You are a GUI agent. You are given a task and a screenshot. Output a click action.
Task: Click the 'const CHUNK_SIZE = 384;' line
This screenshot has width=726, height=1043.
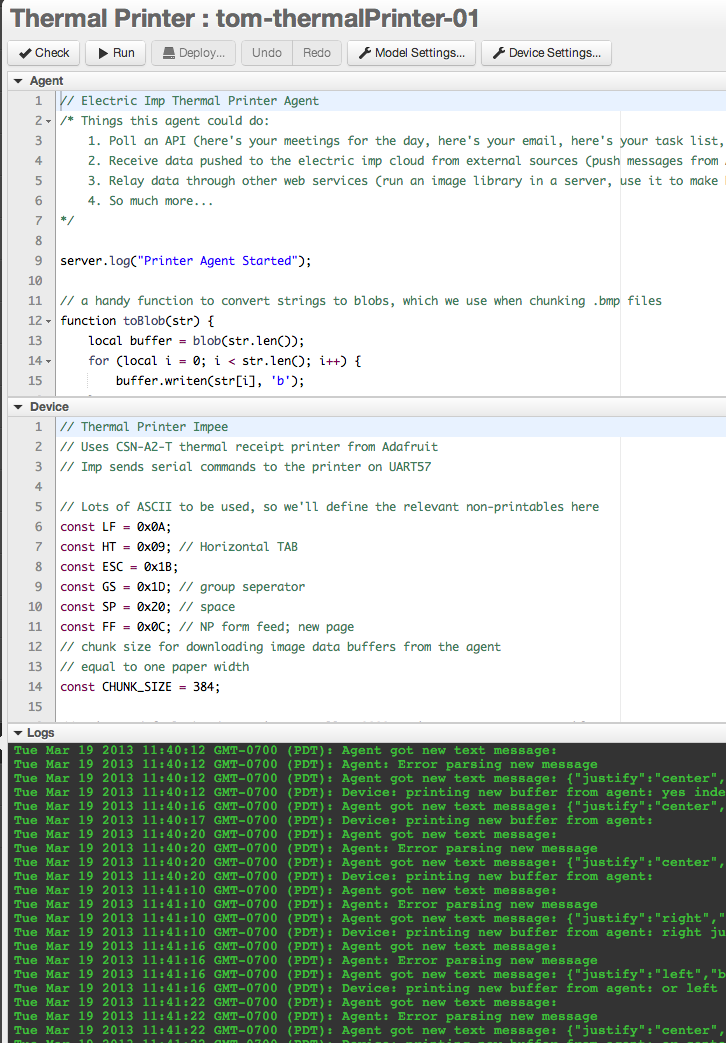tap(140, 686)
